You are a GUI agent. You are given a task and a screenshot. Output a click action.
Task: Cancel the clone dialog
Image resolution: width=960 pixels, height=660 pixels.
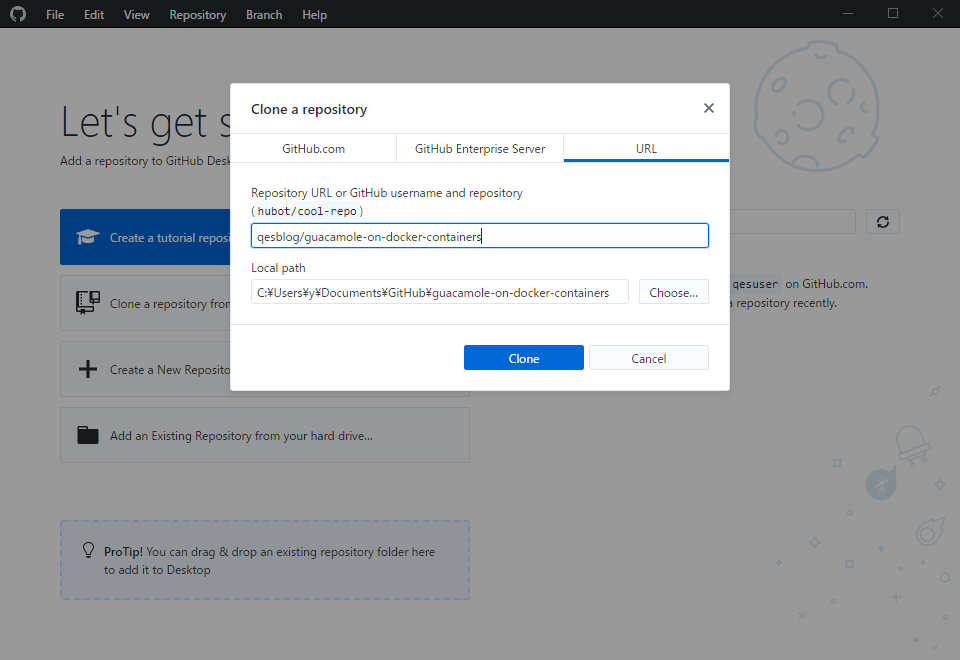click(648, 358)
